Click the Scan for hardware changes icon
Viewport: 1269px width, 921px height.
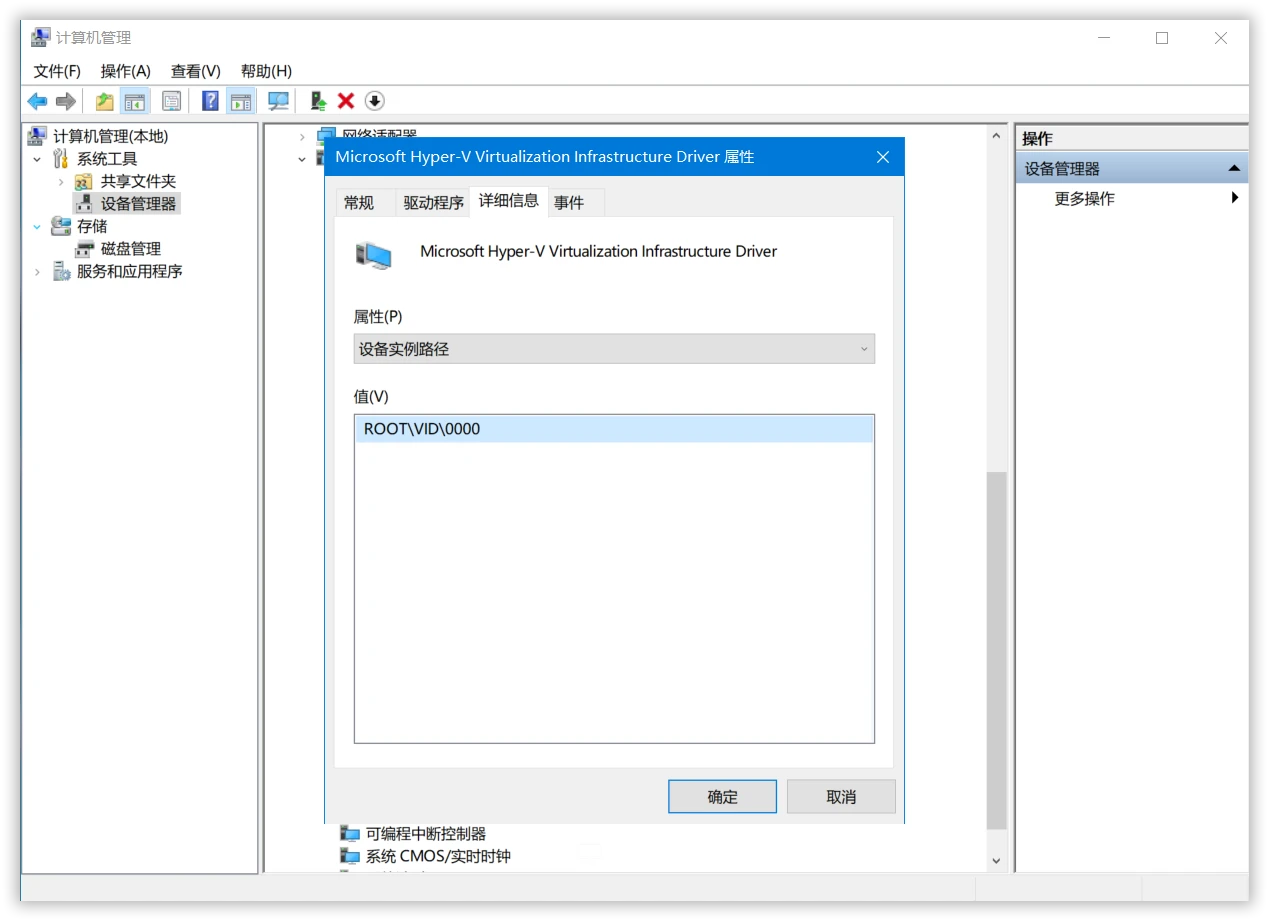point(278,100)
